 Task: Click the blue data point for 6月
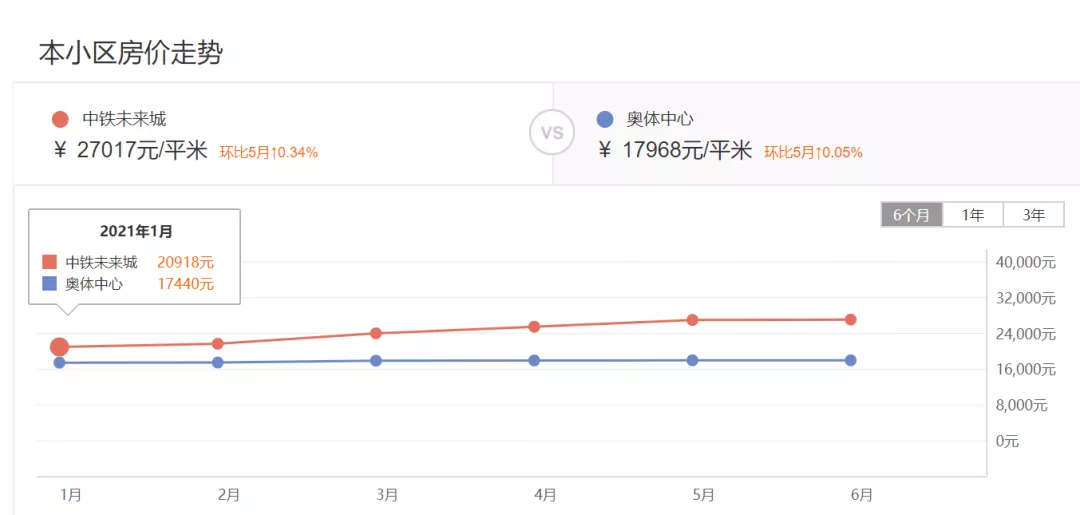tap(850, 360)
